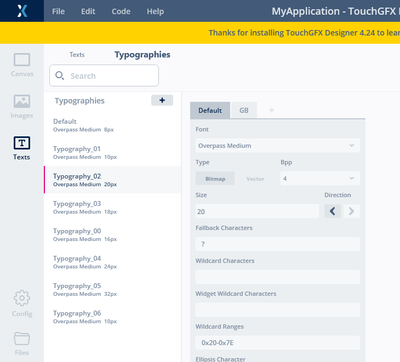This screenshot has height=362, width=400.
Task: Click the search magnifier icon
Action: pos(60,76)
